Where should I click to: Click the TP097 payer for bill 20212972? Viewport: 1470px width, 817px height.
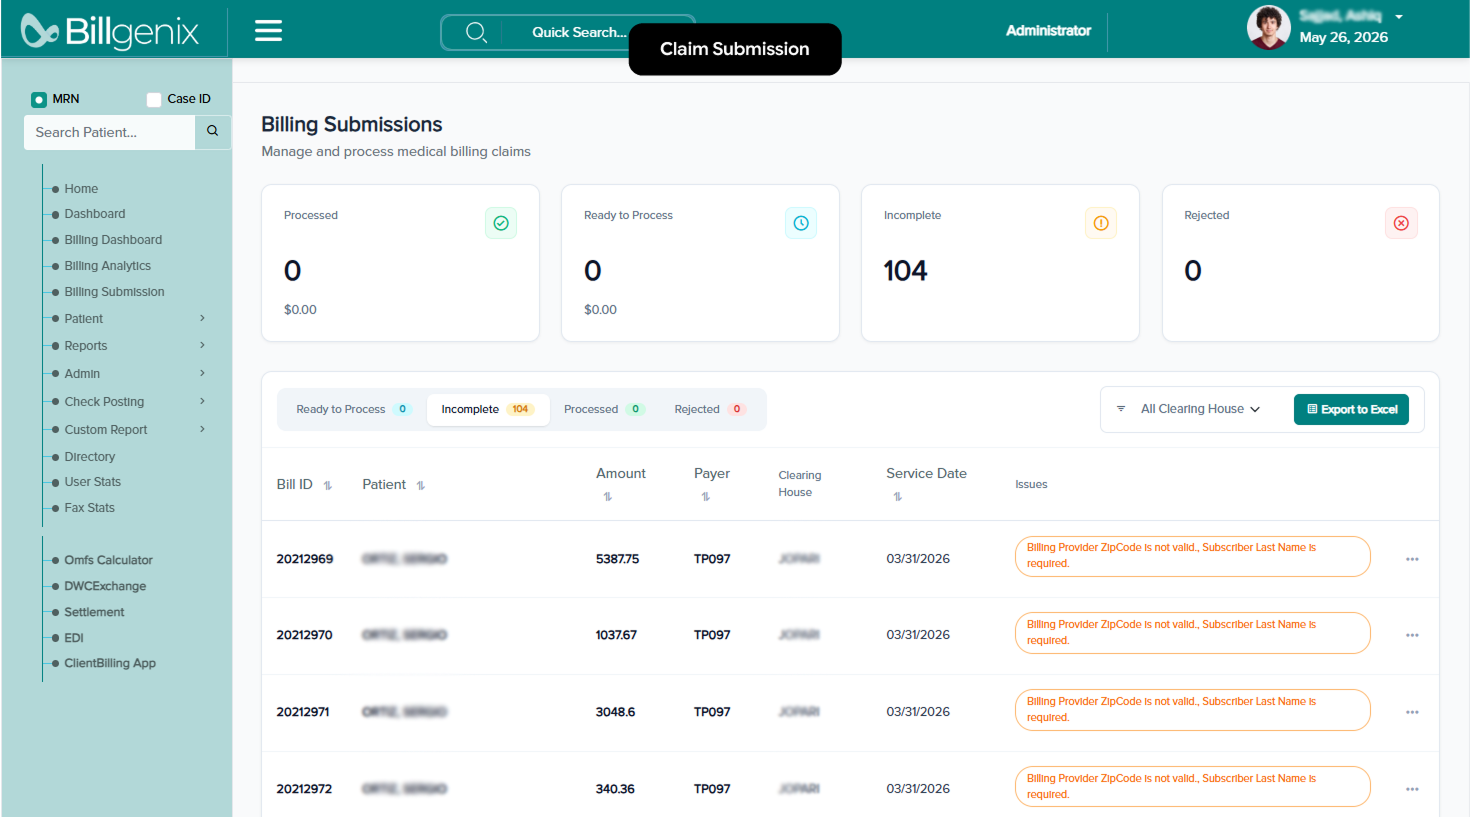click(712, 789)
